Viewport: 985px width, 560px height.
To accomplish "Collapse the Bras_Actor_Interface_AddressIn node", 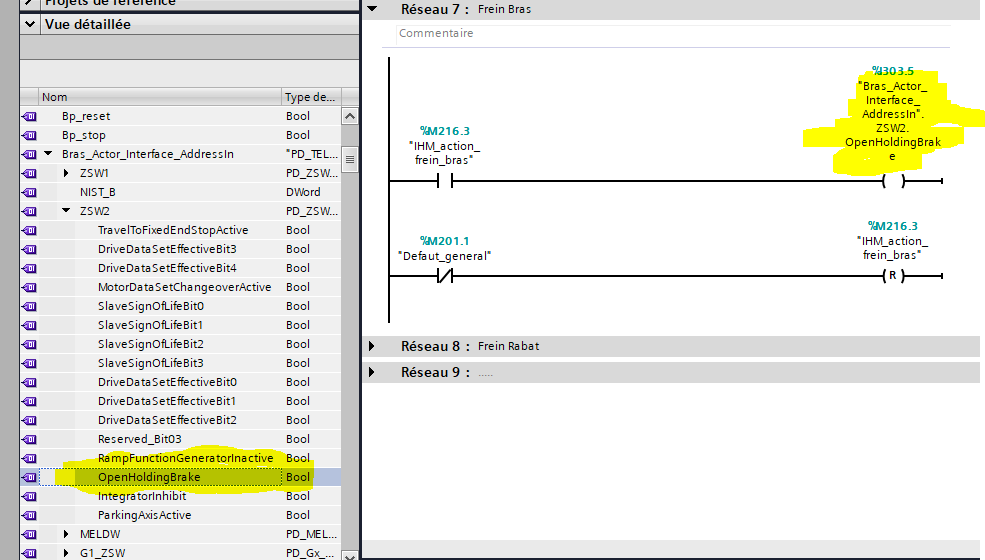I will [x=49, y=154].
